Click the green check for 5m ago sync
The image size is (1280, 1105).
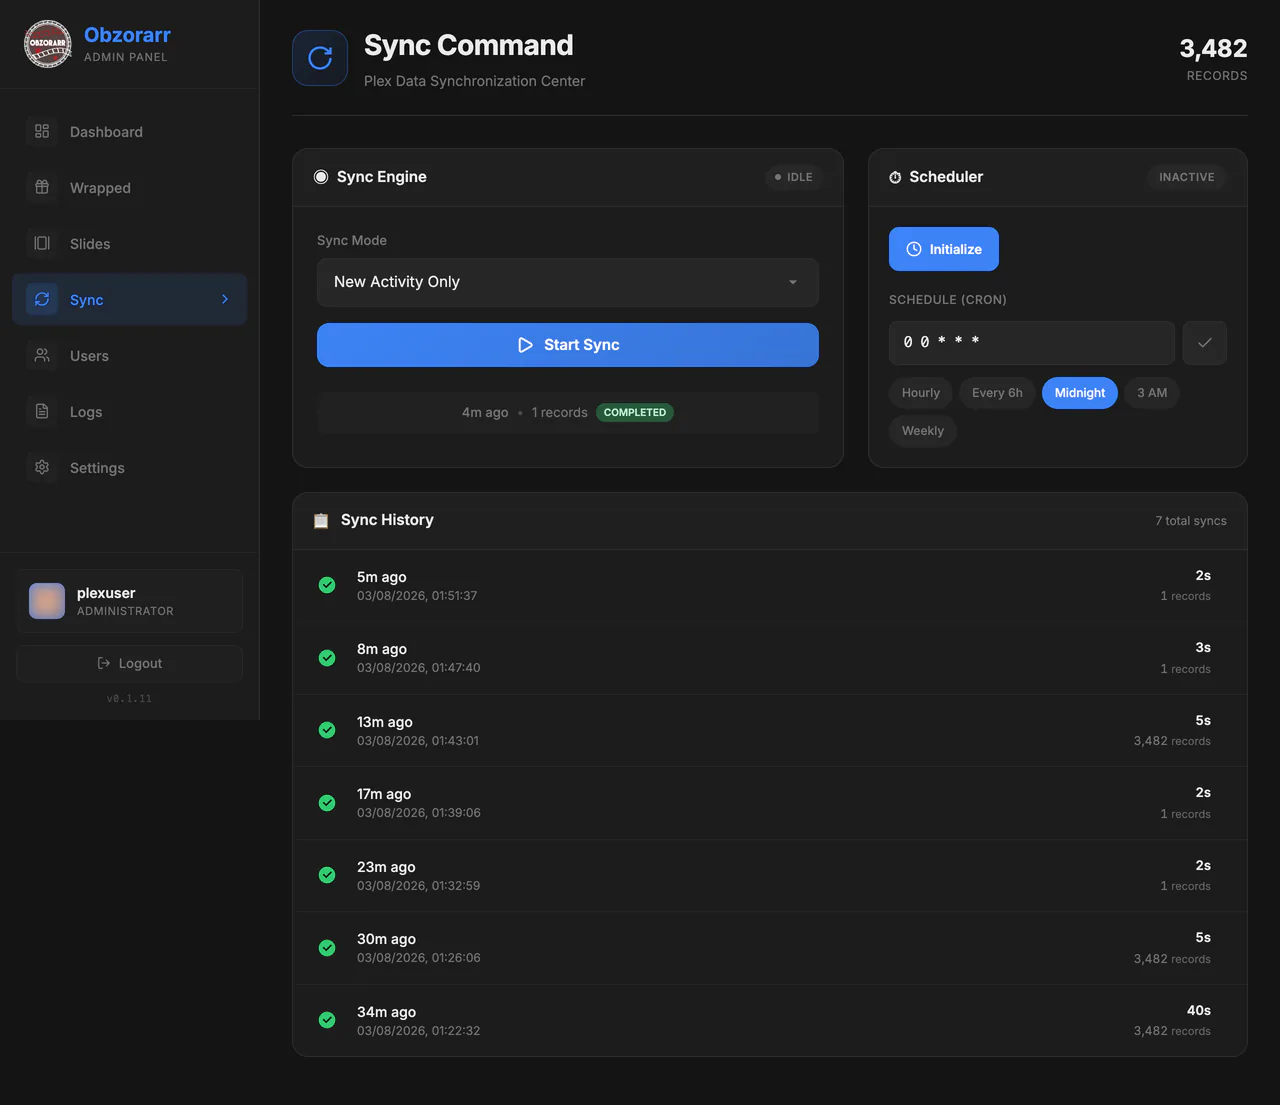[327, 585]
